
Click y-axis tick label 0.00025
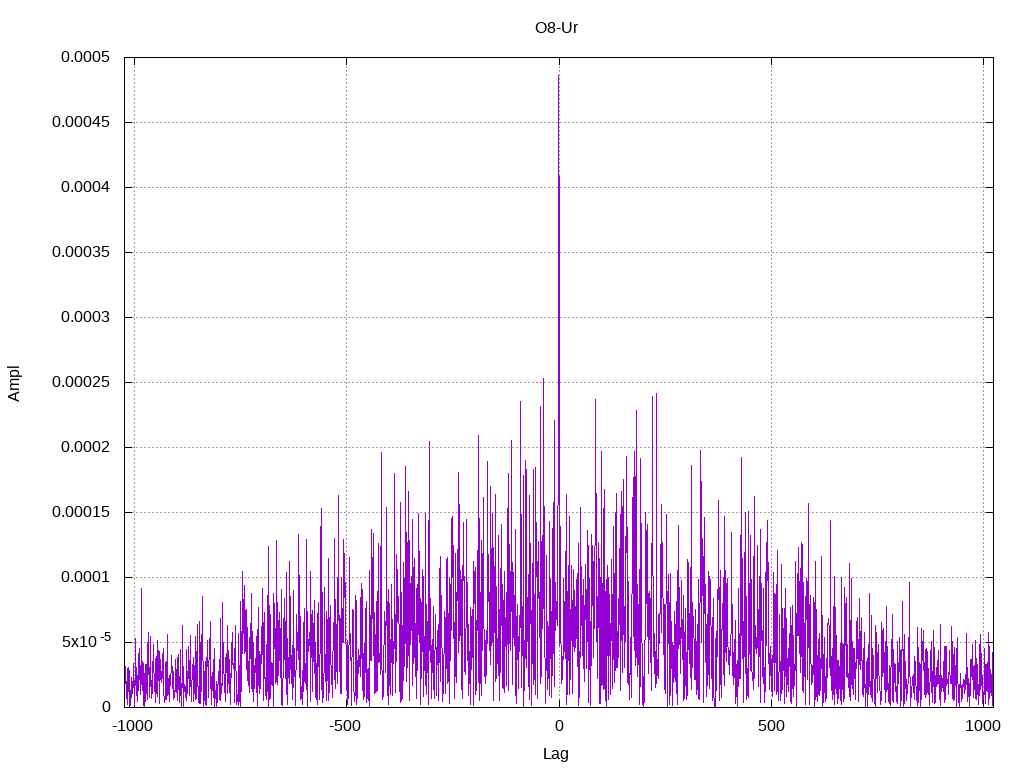[x=82, y=382]
